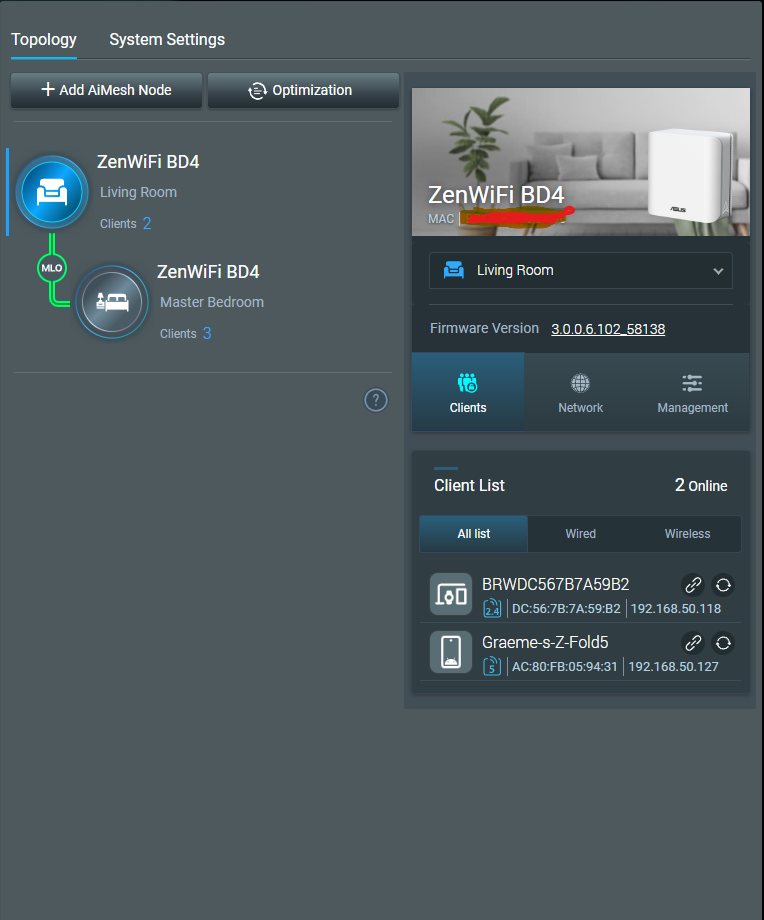Open firmware version 3.0.0.6.102_58138 link
764x920 pixels.
point(608,329)
